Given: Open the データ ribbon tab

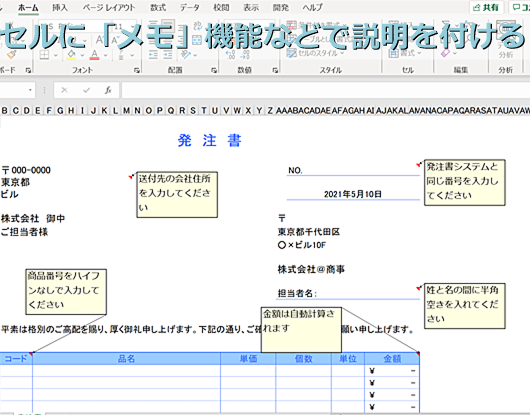Looking at the screenshot, I should (189, 7).
